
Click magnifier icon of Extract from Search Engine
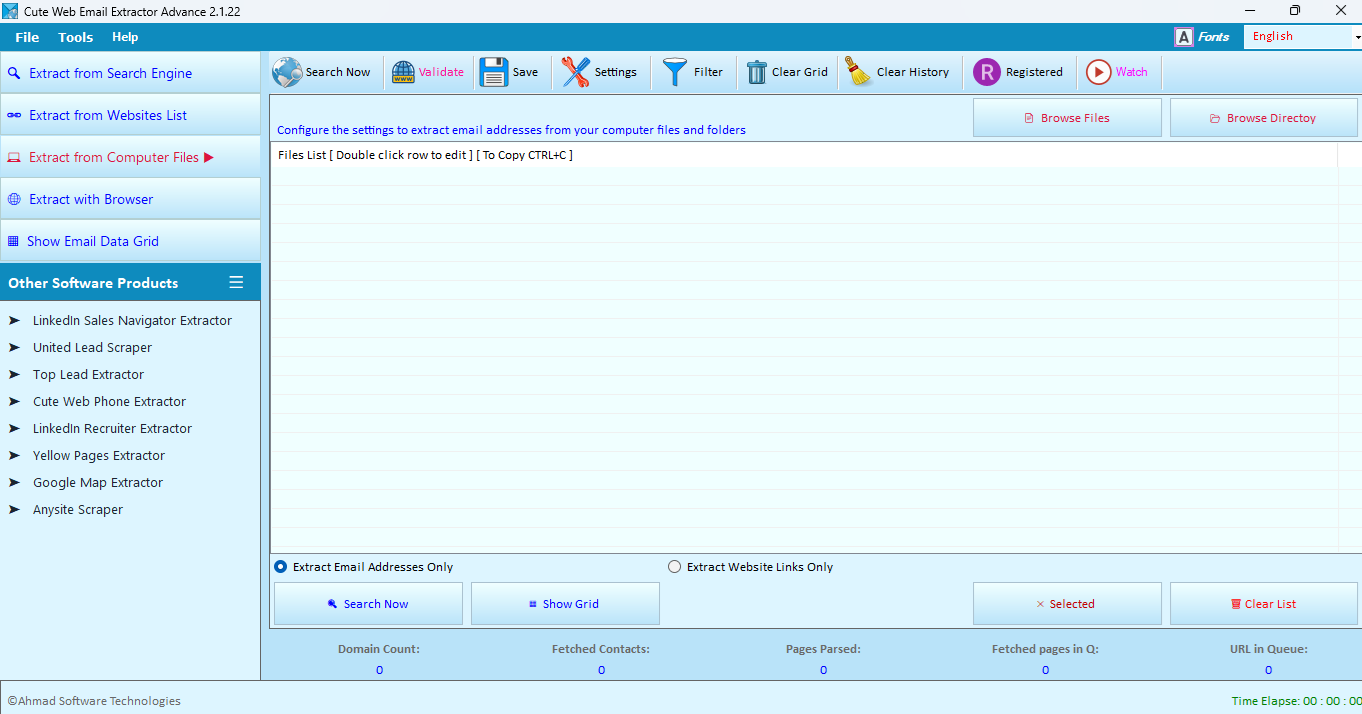pos(14,73)
